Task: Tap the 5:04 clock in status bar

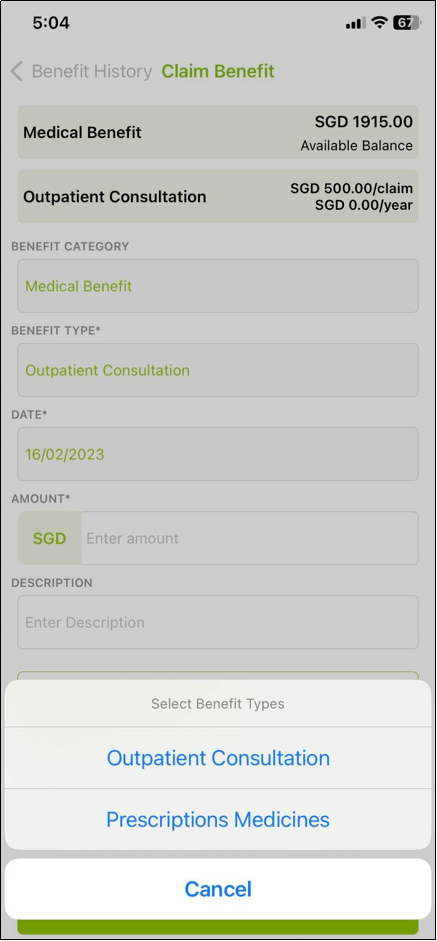Action: coord(51,23)
